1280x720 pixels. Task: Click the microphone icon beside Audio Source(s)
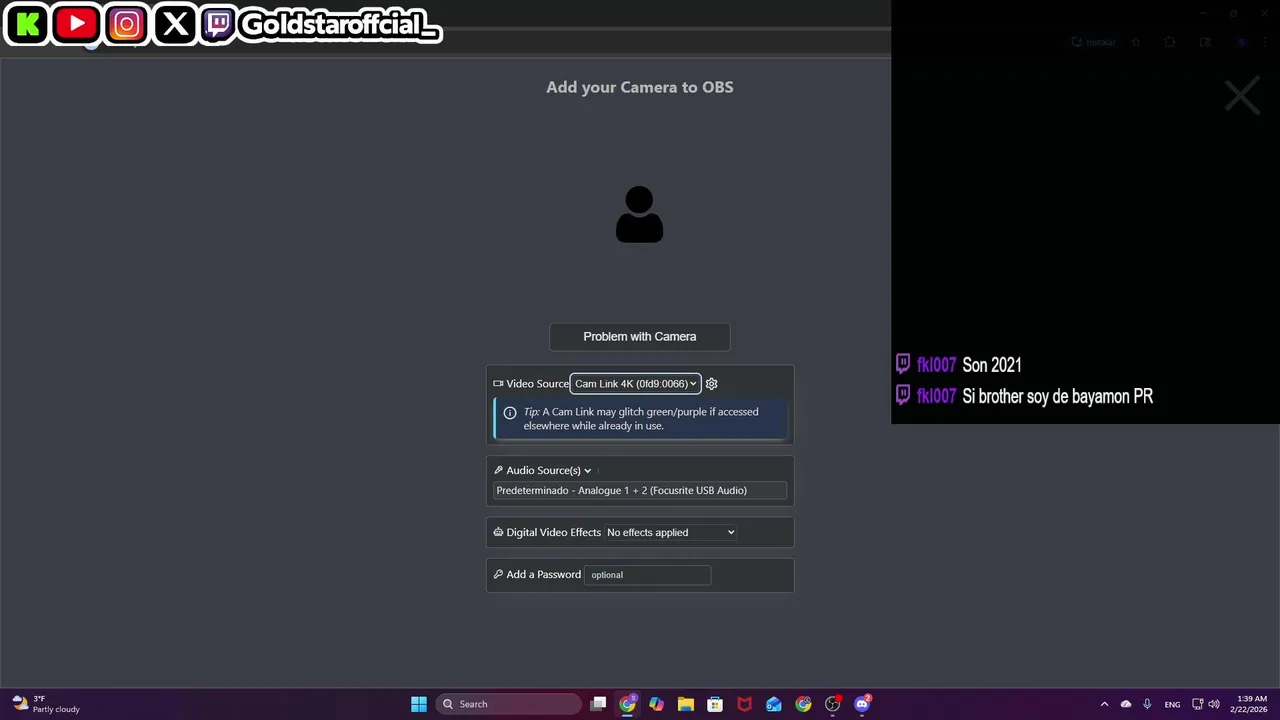(x=498, y=470)
